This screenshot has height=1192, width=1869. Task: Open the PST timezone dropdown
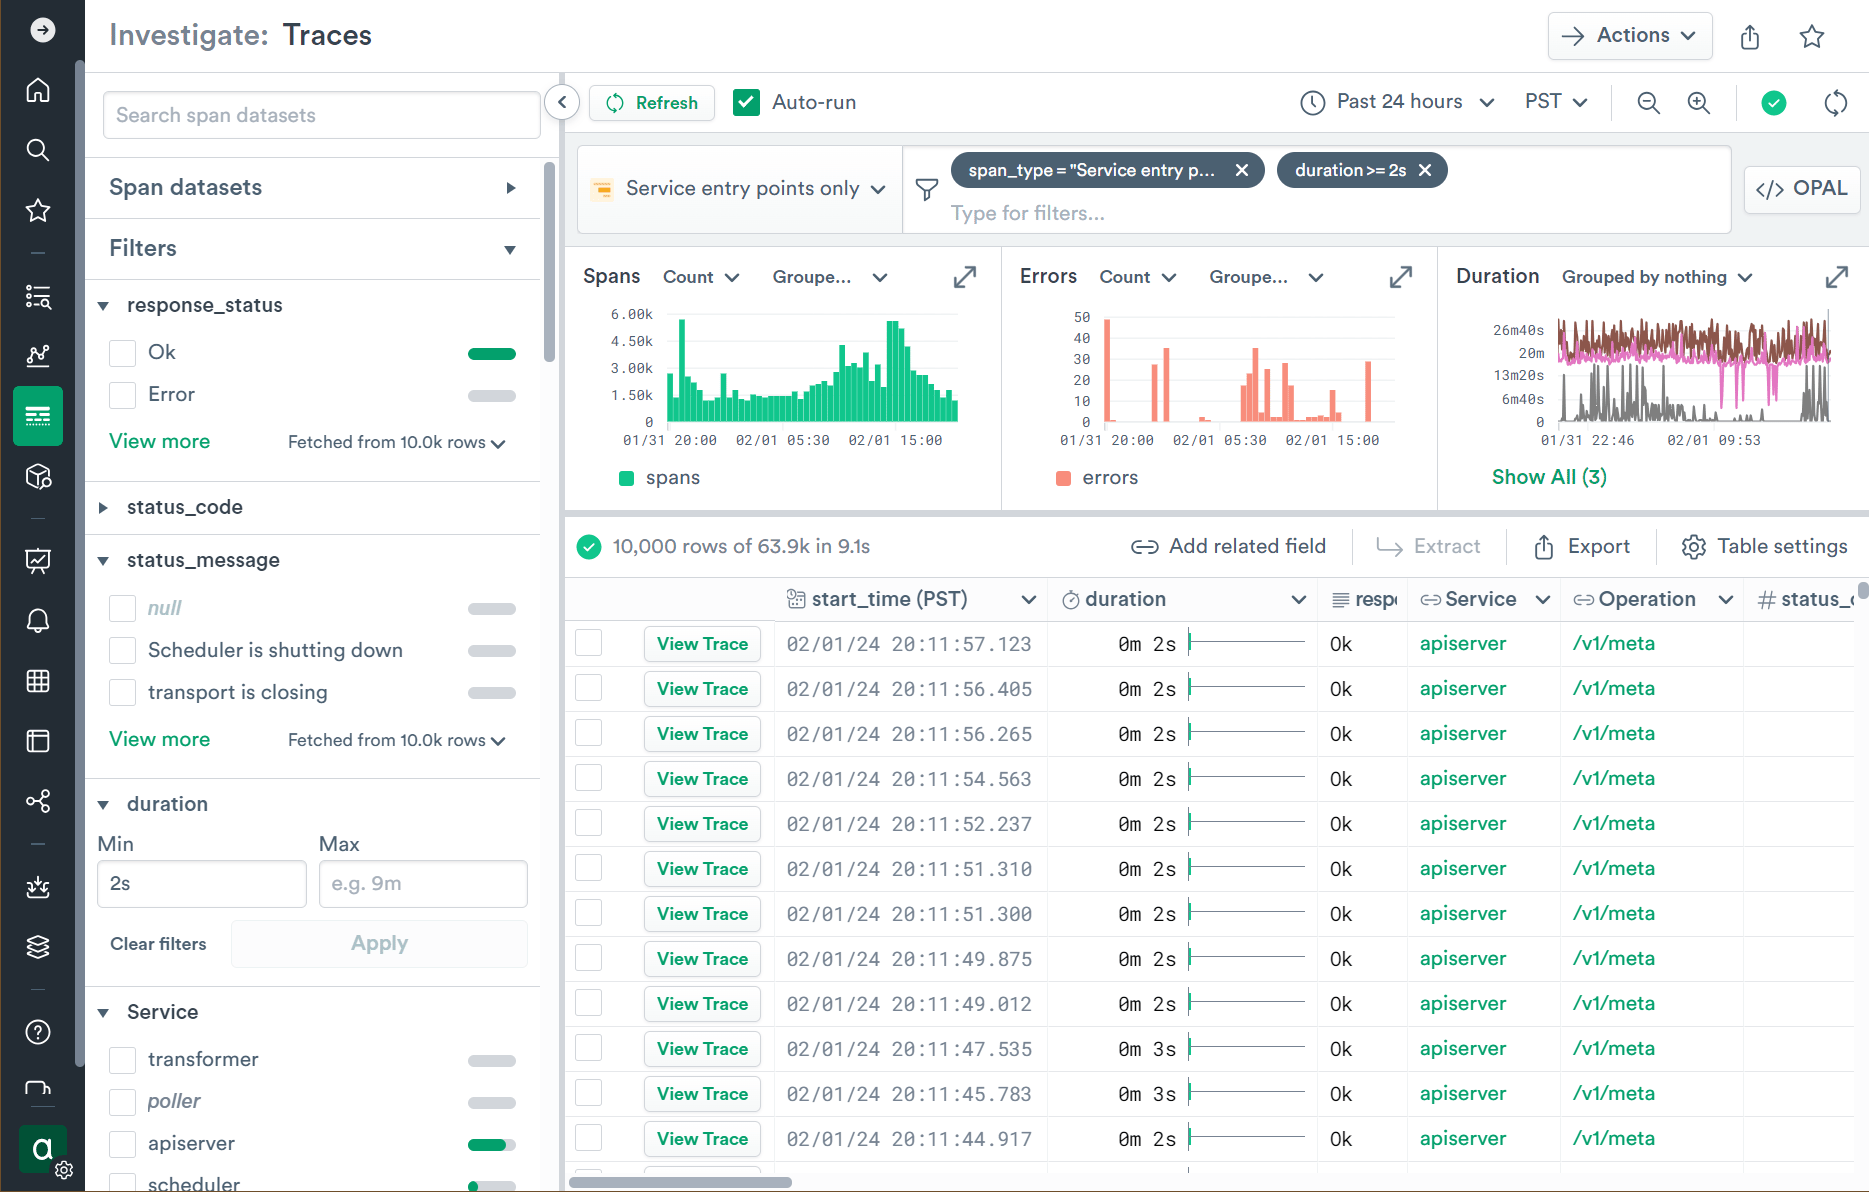pyautogui.click(x=1556, y=102)
